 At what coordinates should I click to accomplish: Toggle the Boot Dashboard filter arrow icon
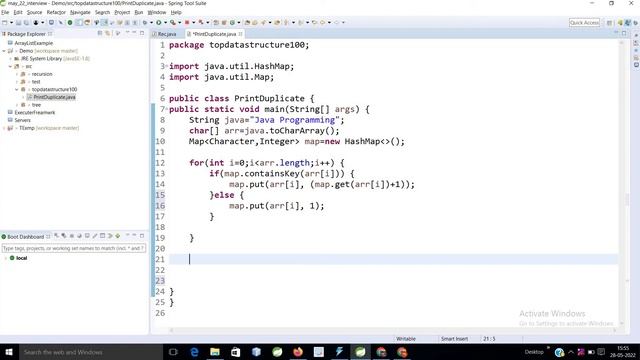click(x=110, y=236)
